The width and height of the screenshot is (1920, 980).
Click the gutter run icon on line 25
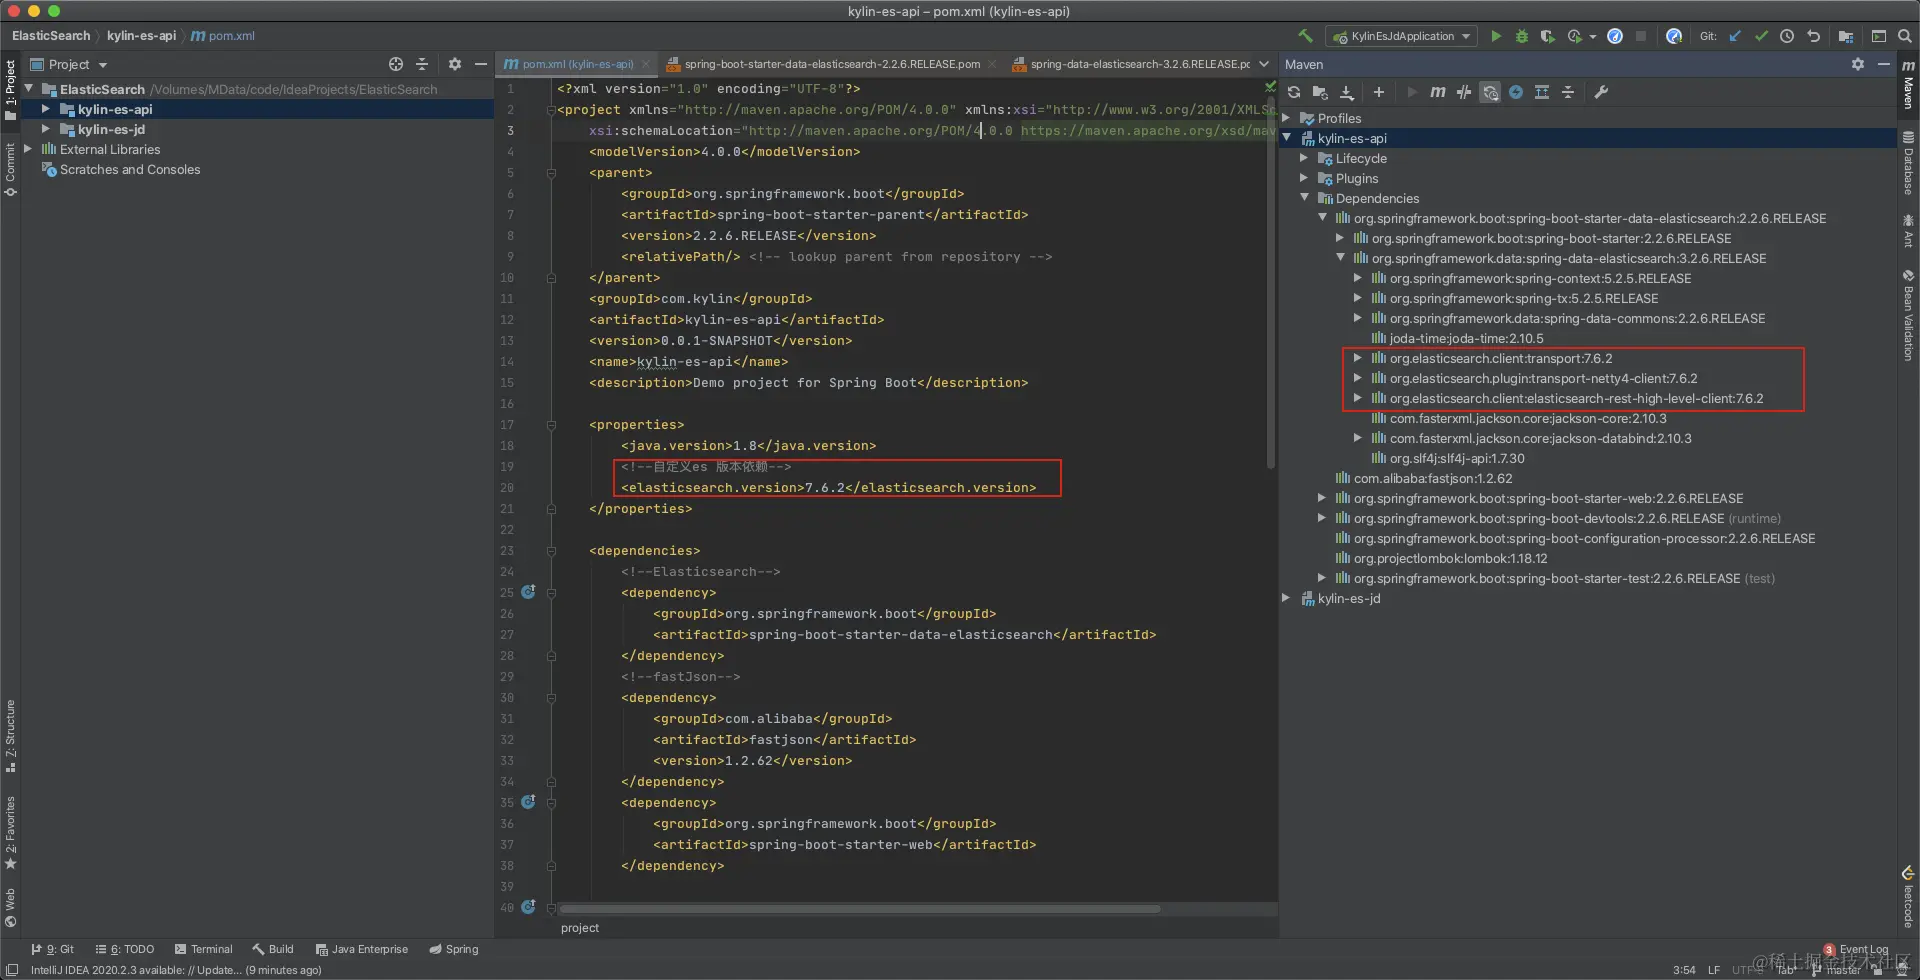pos(528,592)
